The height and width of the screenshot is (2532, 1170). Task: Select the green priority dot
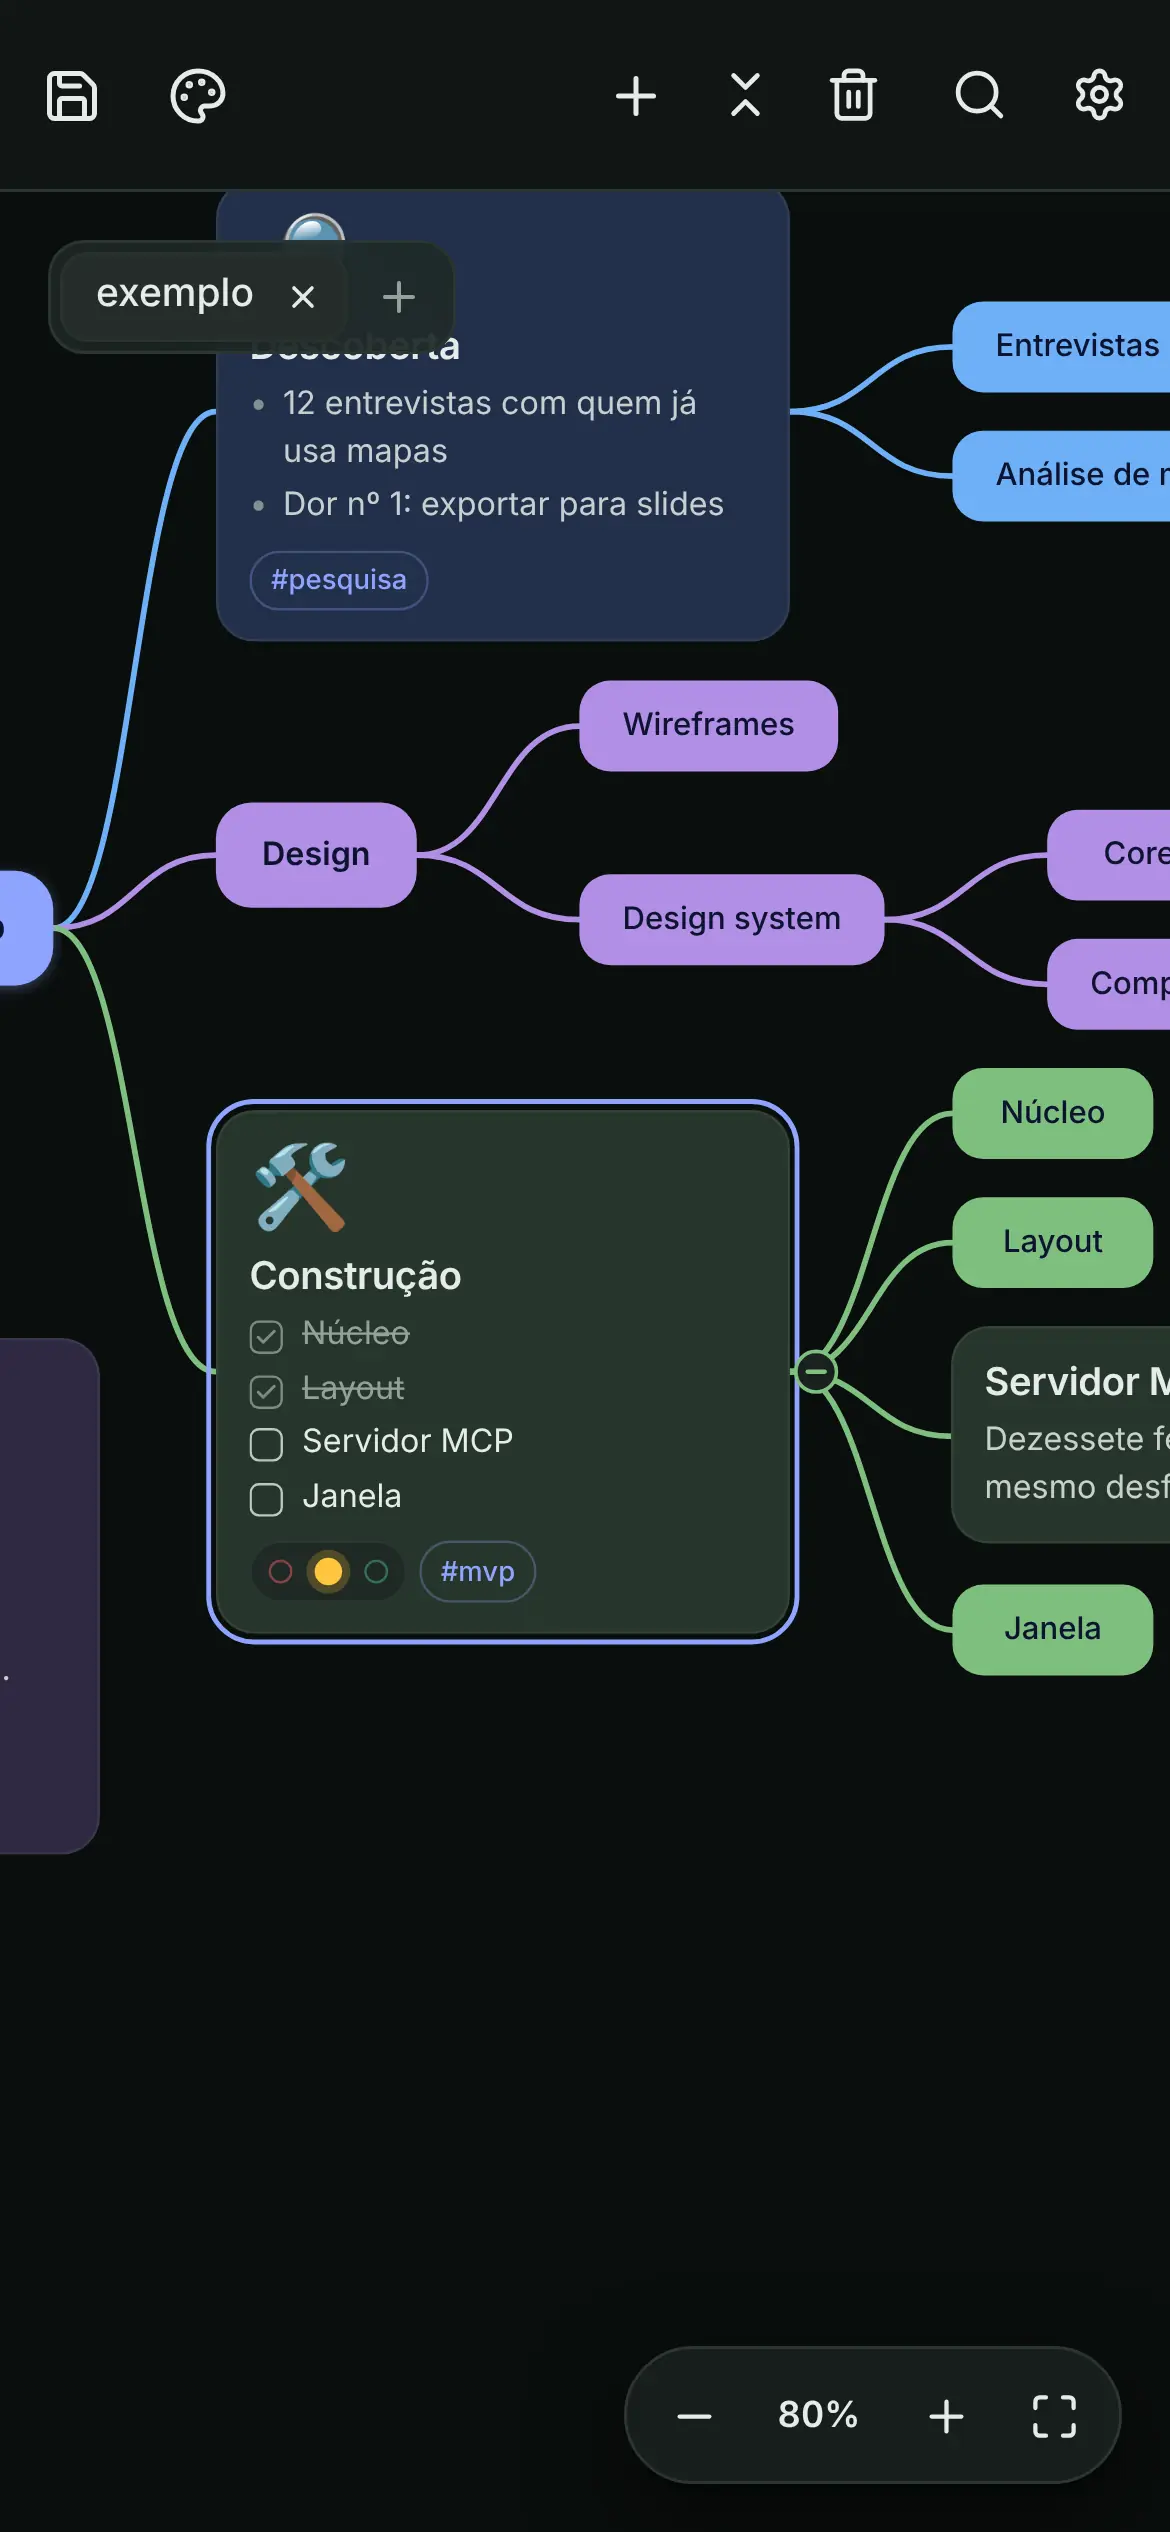[x=376, y=1571]
